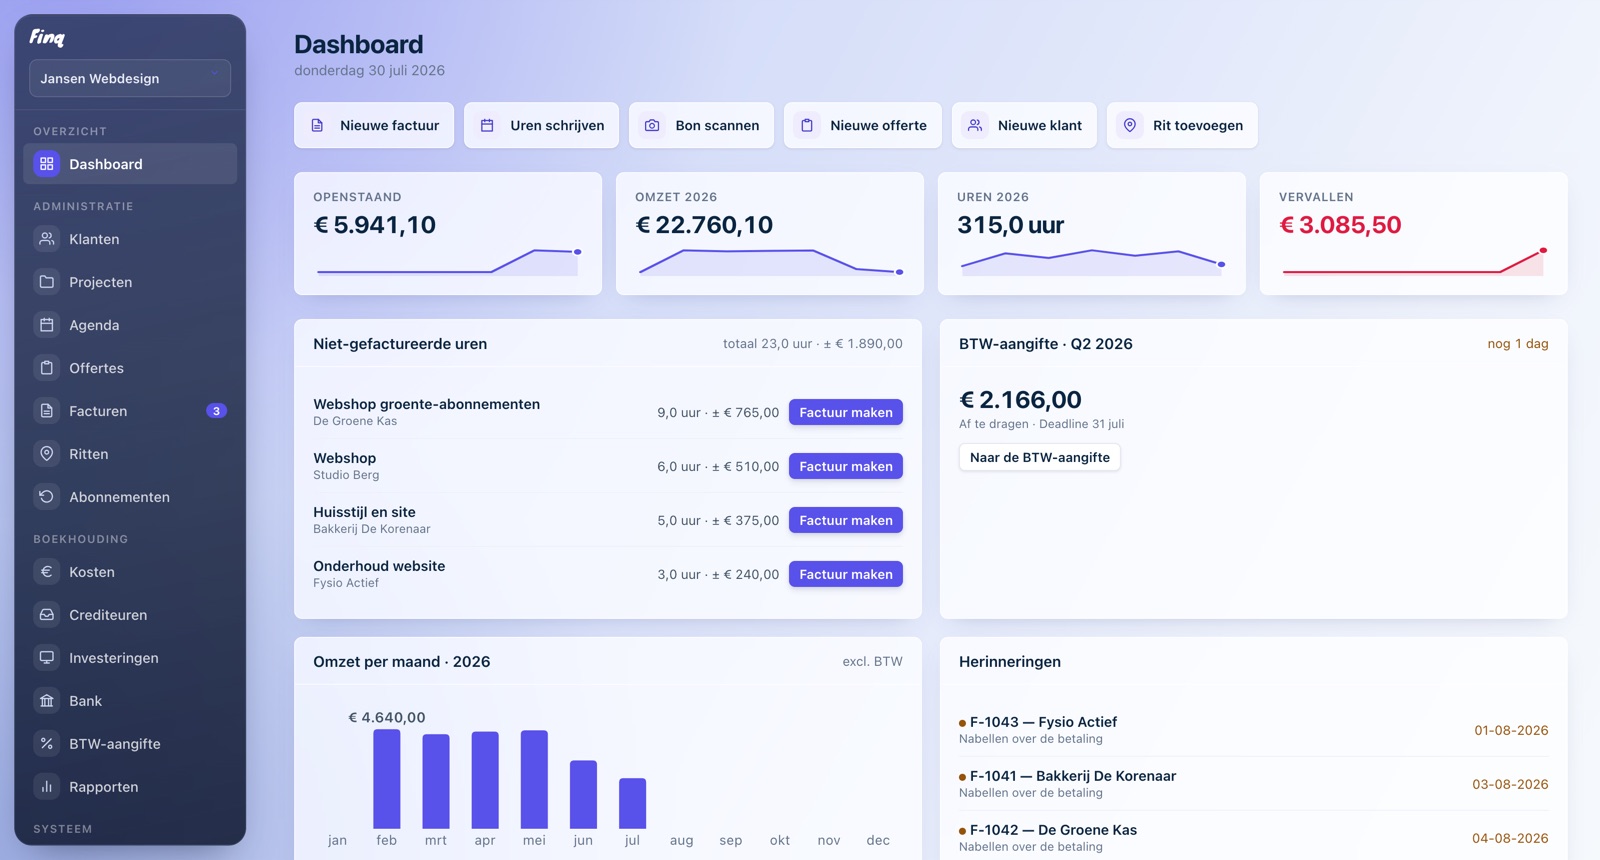Open the Omzet 2026 card
Screen dimensions: 1600x860
[770, 233]
